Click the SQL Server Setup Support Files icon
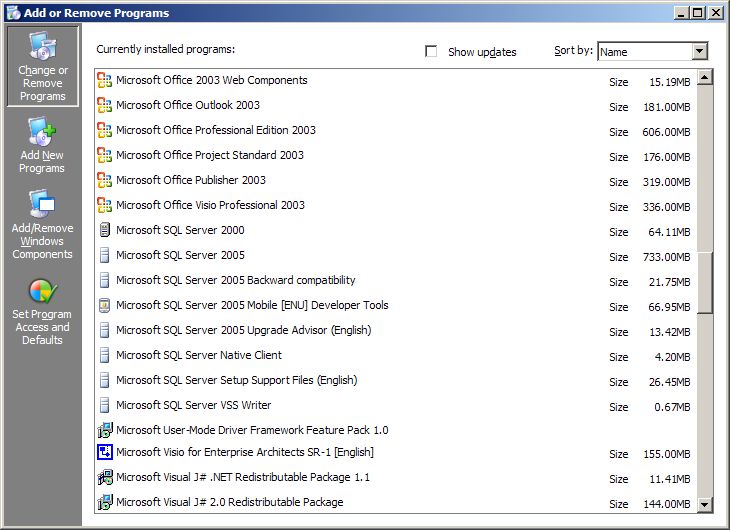This screenshot has width=730, height=530. coord(105,380)
